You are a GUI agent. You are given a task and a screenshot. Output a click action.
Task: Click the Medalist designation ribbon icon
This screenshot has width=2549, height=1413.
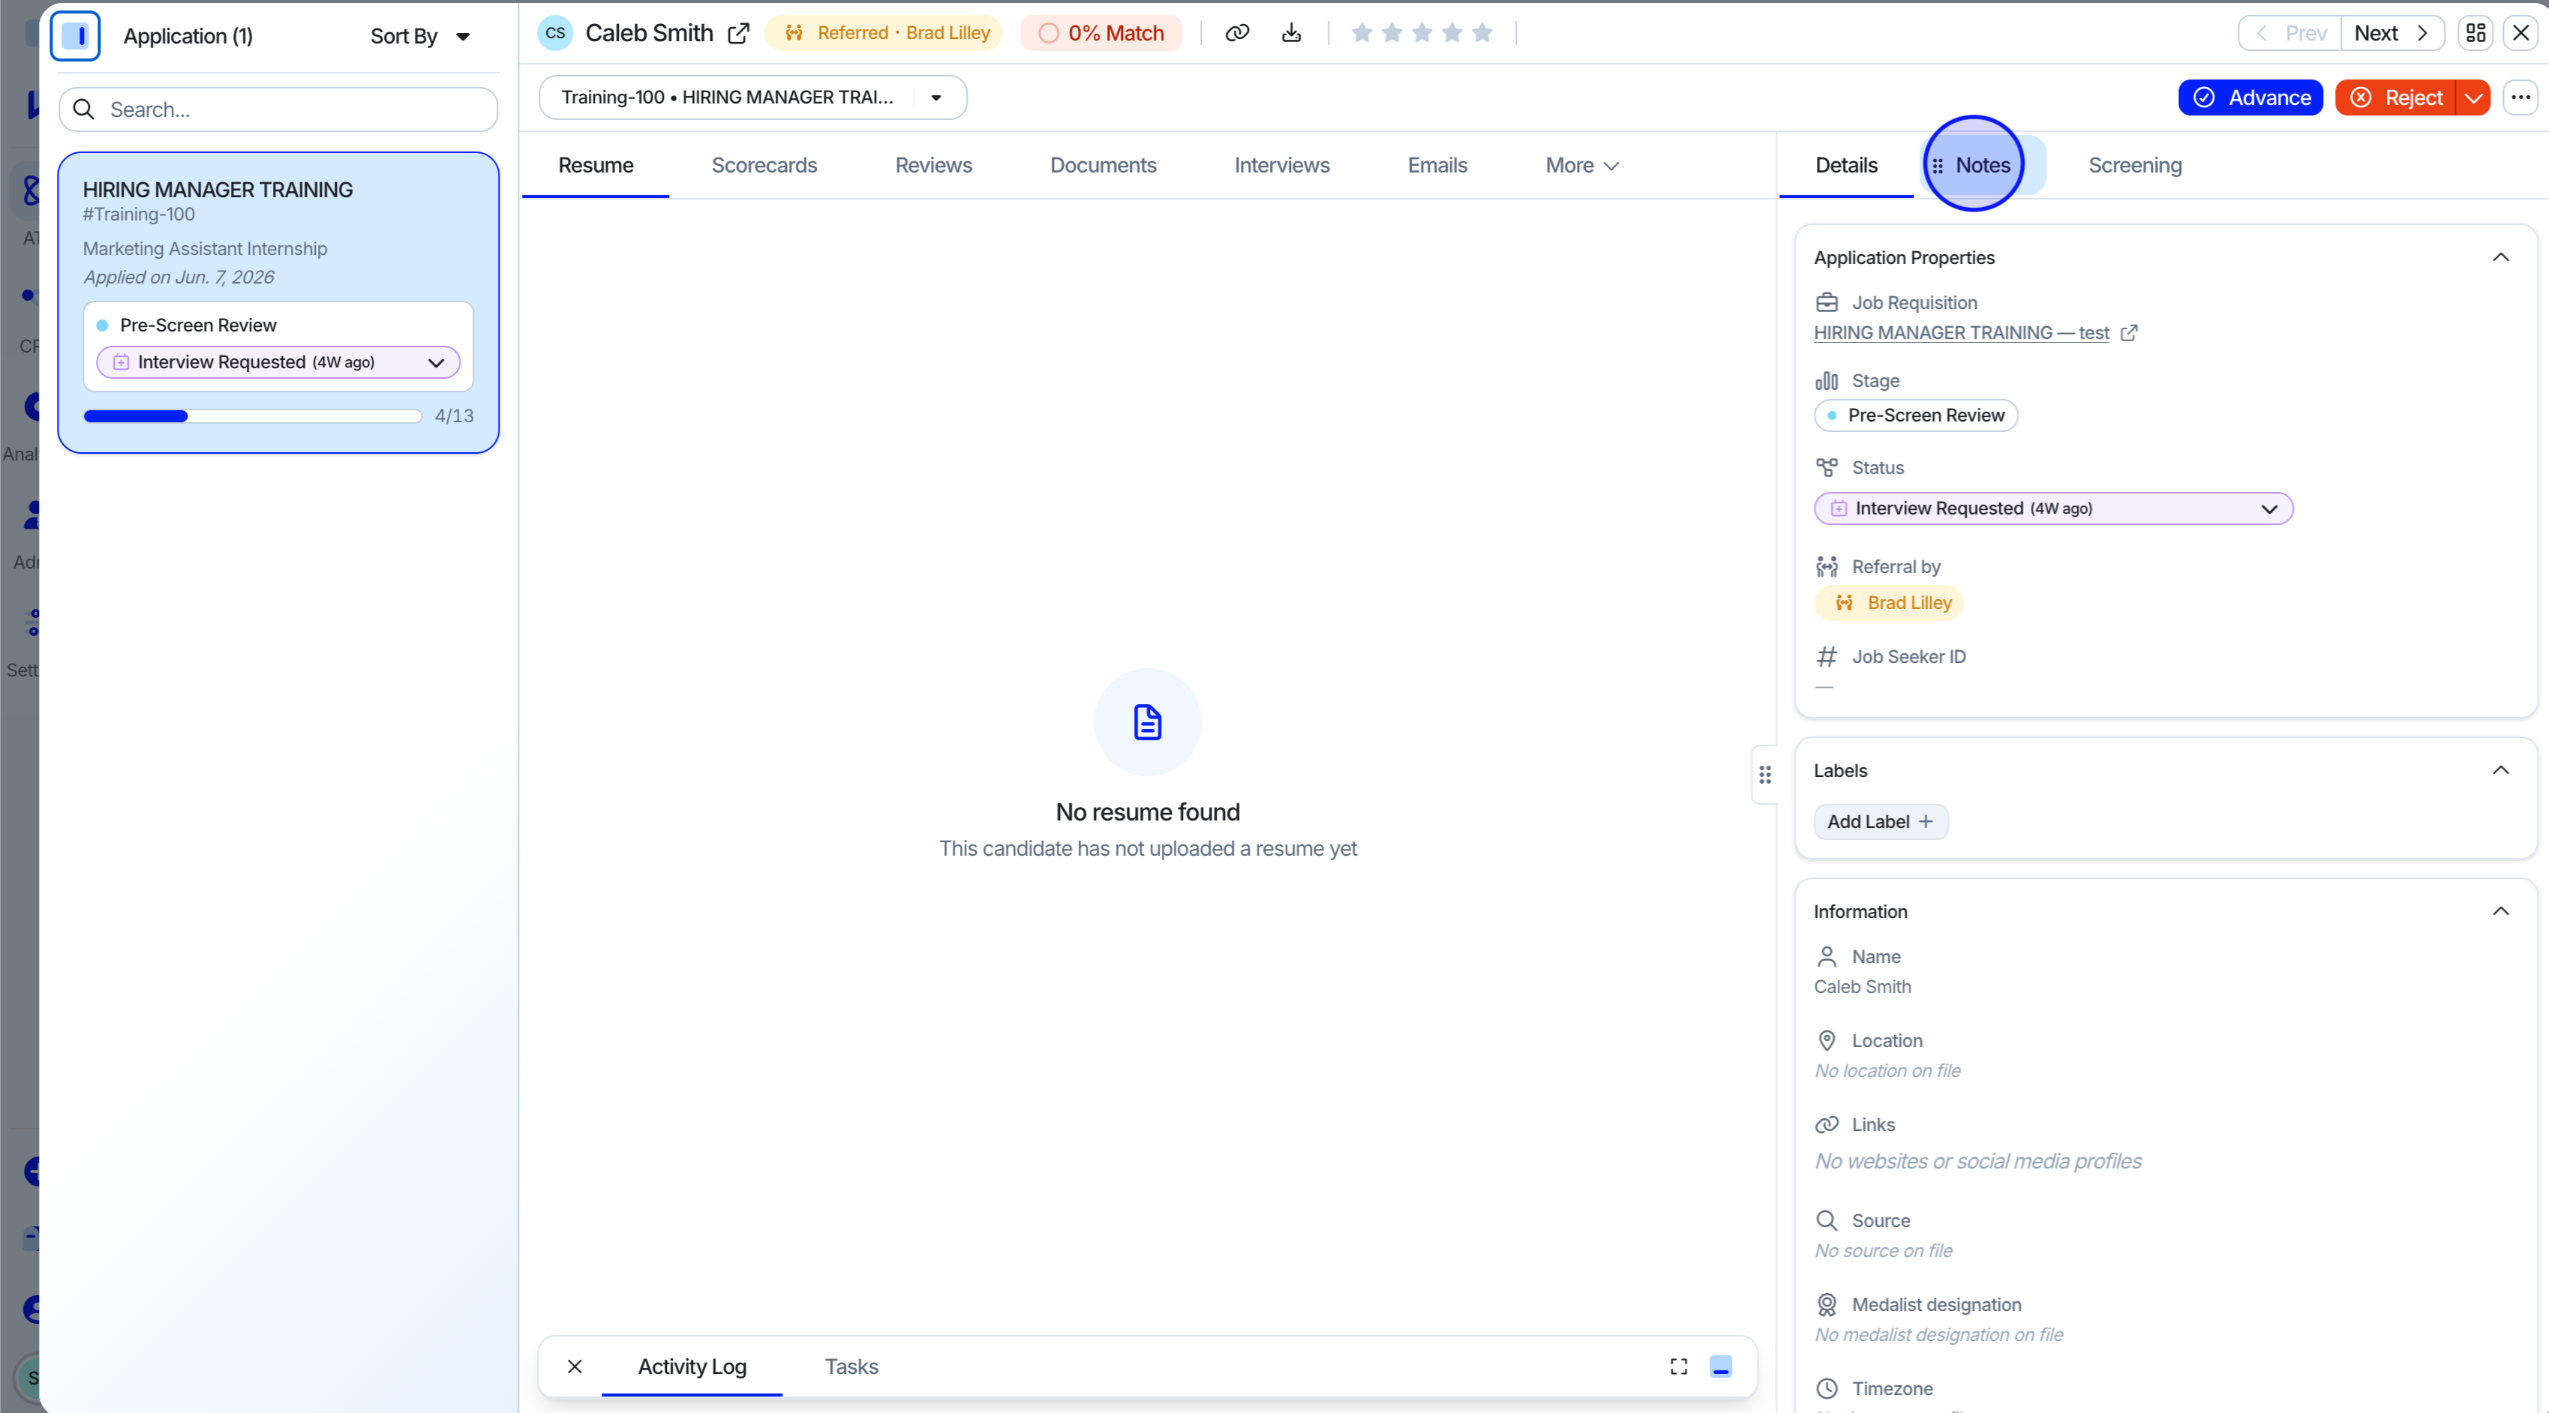pos(1826,1304)
